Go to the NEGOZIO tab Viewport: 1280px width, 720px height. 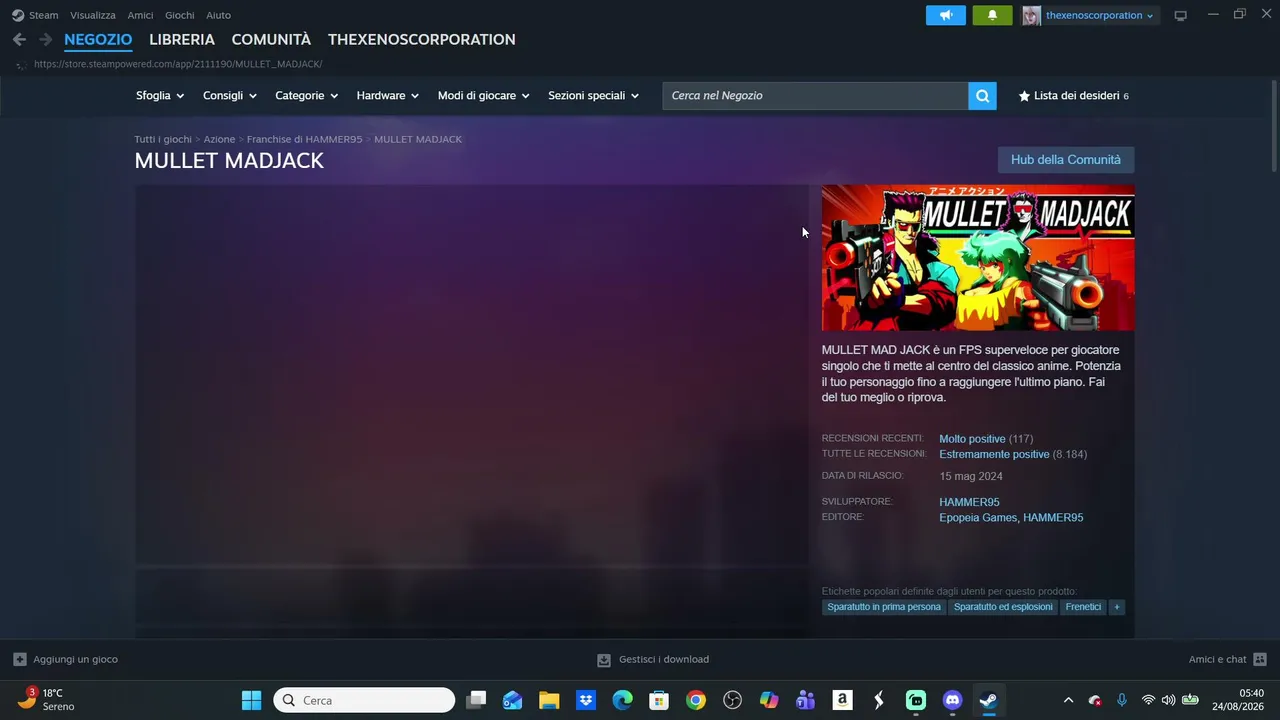tap(98, 39)
